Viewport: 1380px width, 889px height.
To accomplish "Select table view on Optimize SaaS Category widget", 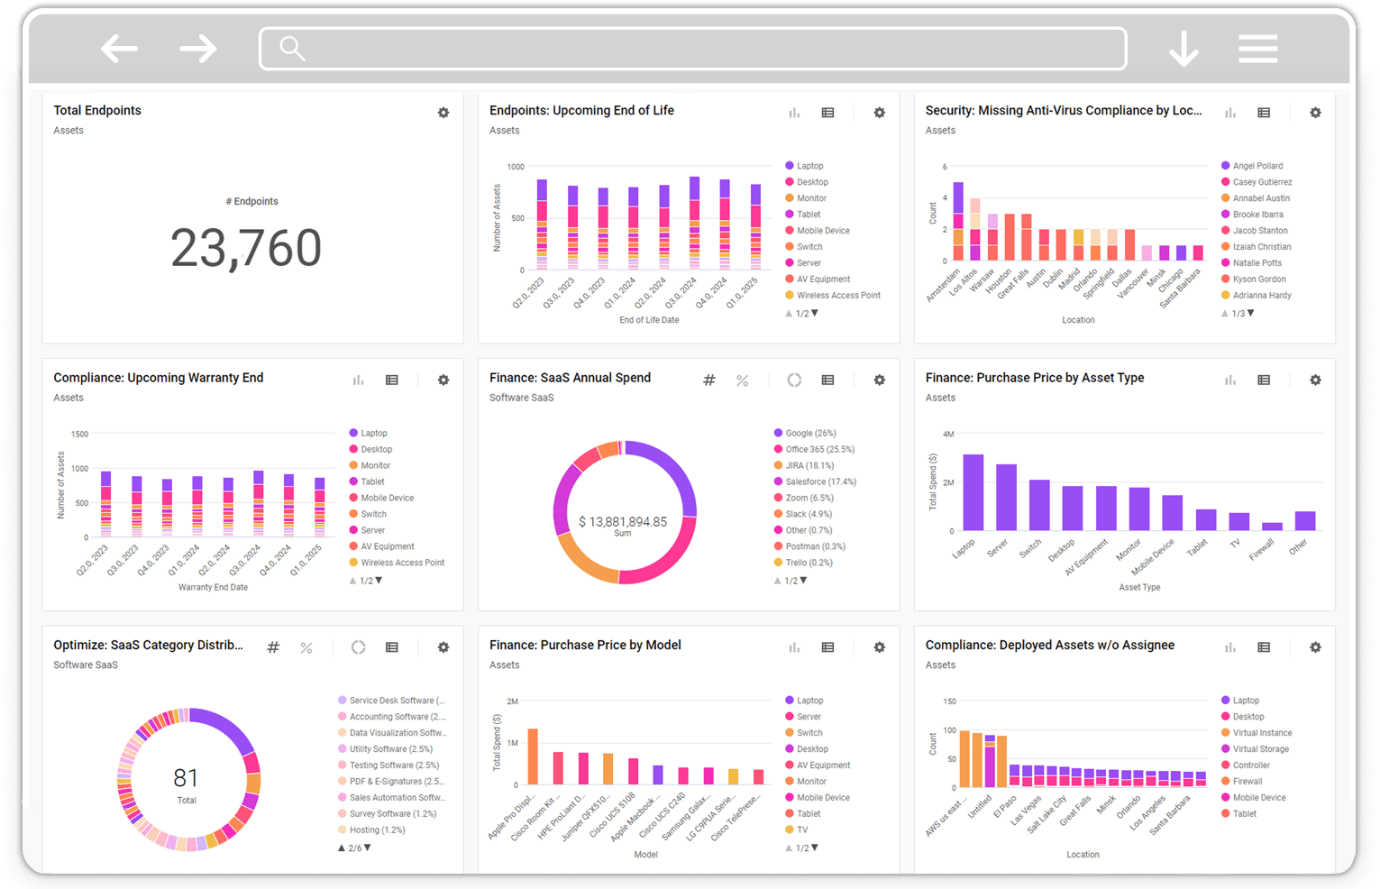I will 392,647.
